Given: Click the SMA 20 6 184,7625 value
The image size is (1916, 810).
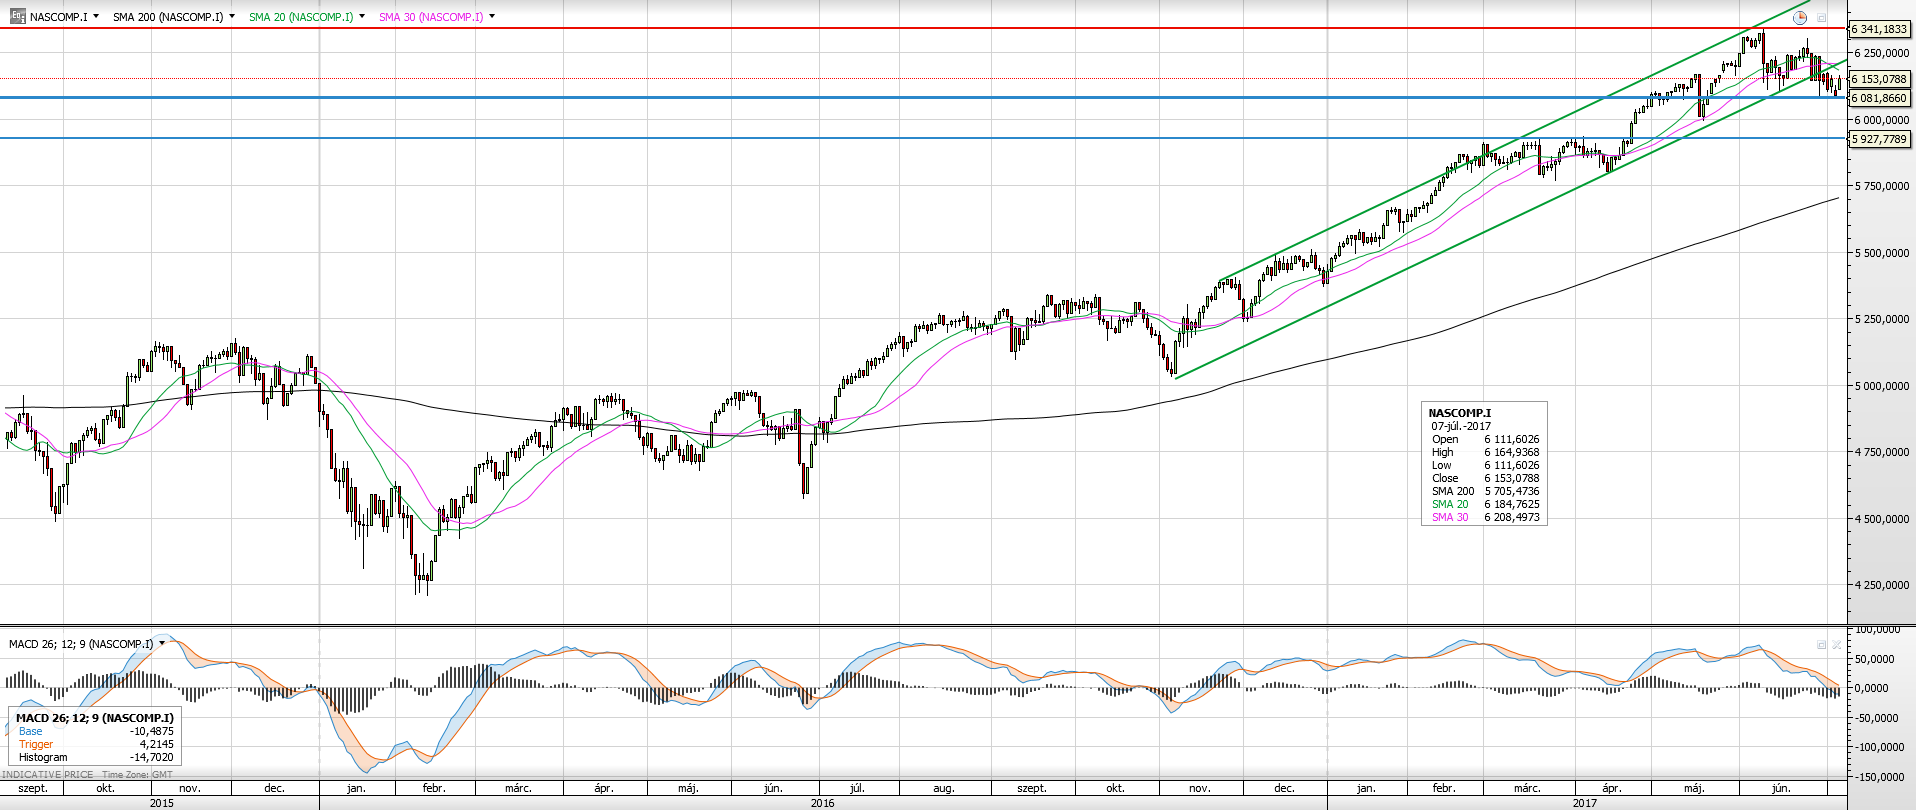Looking at the screenshot, I should tap(1512, 504).
